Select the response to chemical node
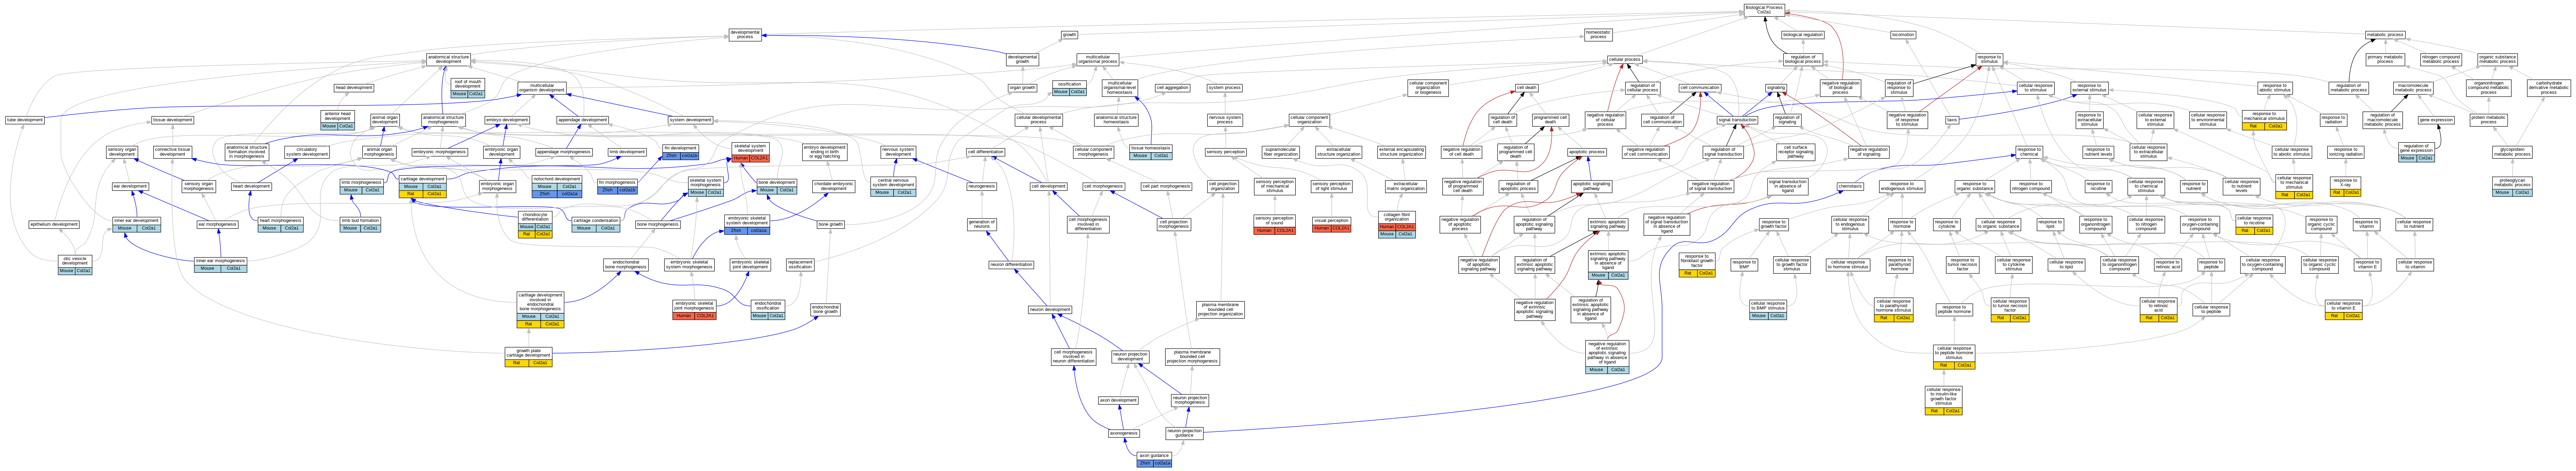The image size is (2576, 471). [x=2029, y=152]
